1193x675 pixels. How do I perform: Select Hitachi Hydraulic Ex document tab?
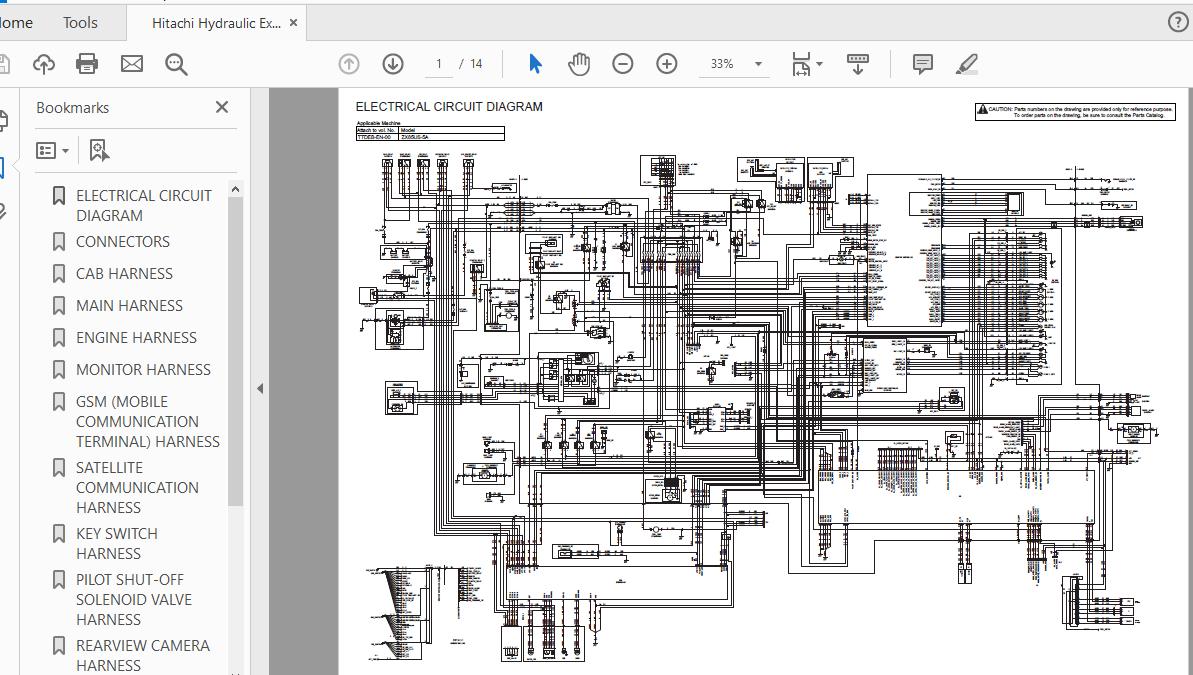pos(216,23)
